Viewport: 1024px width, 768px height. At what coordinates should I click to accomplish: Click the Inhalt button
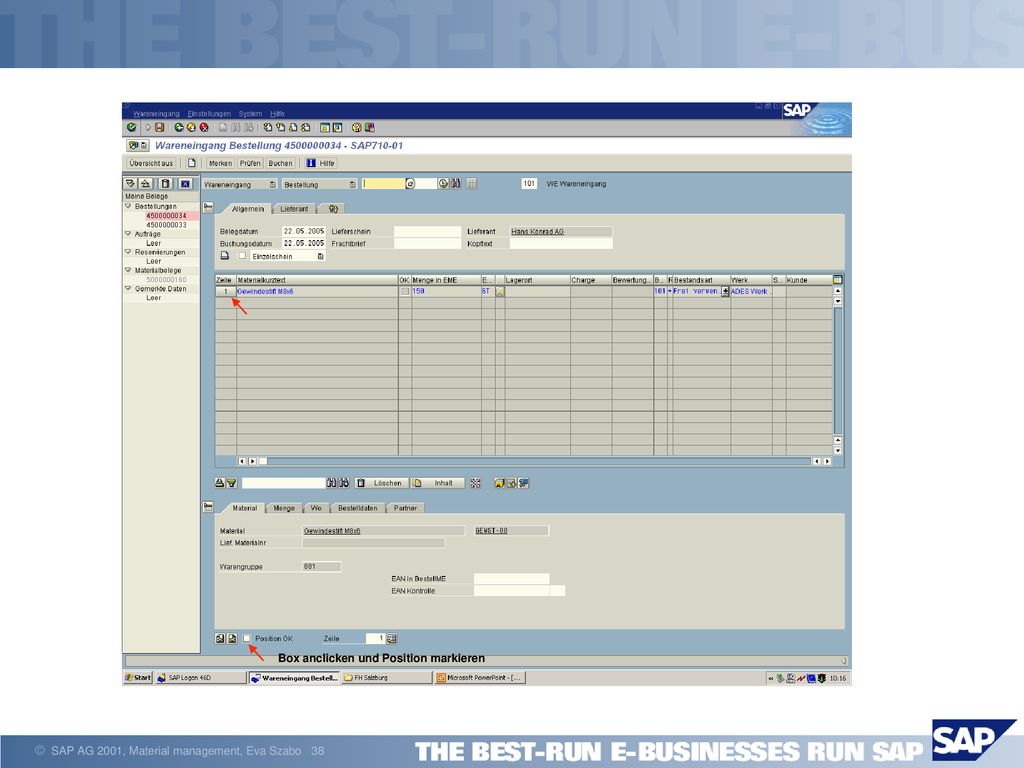[438, 483]
